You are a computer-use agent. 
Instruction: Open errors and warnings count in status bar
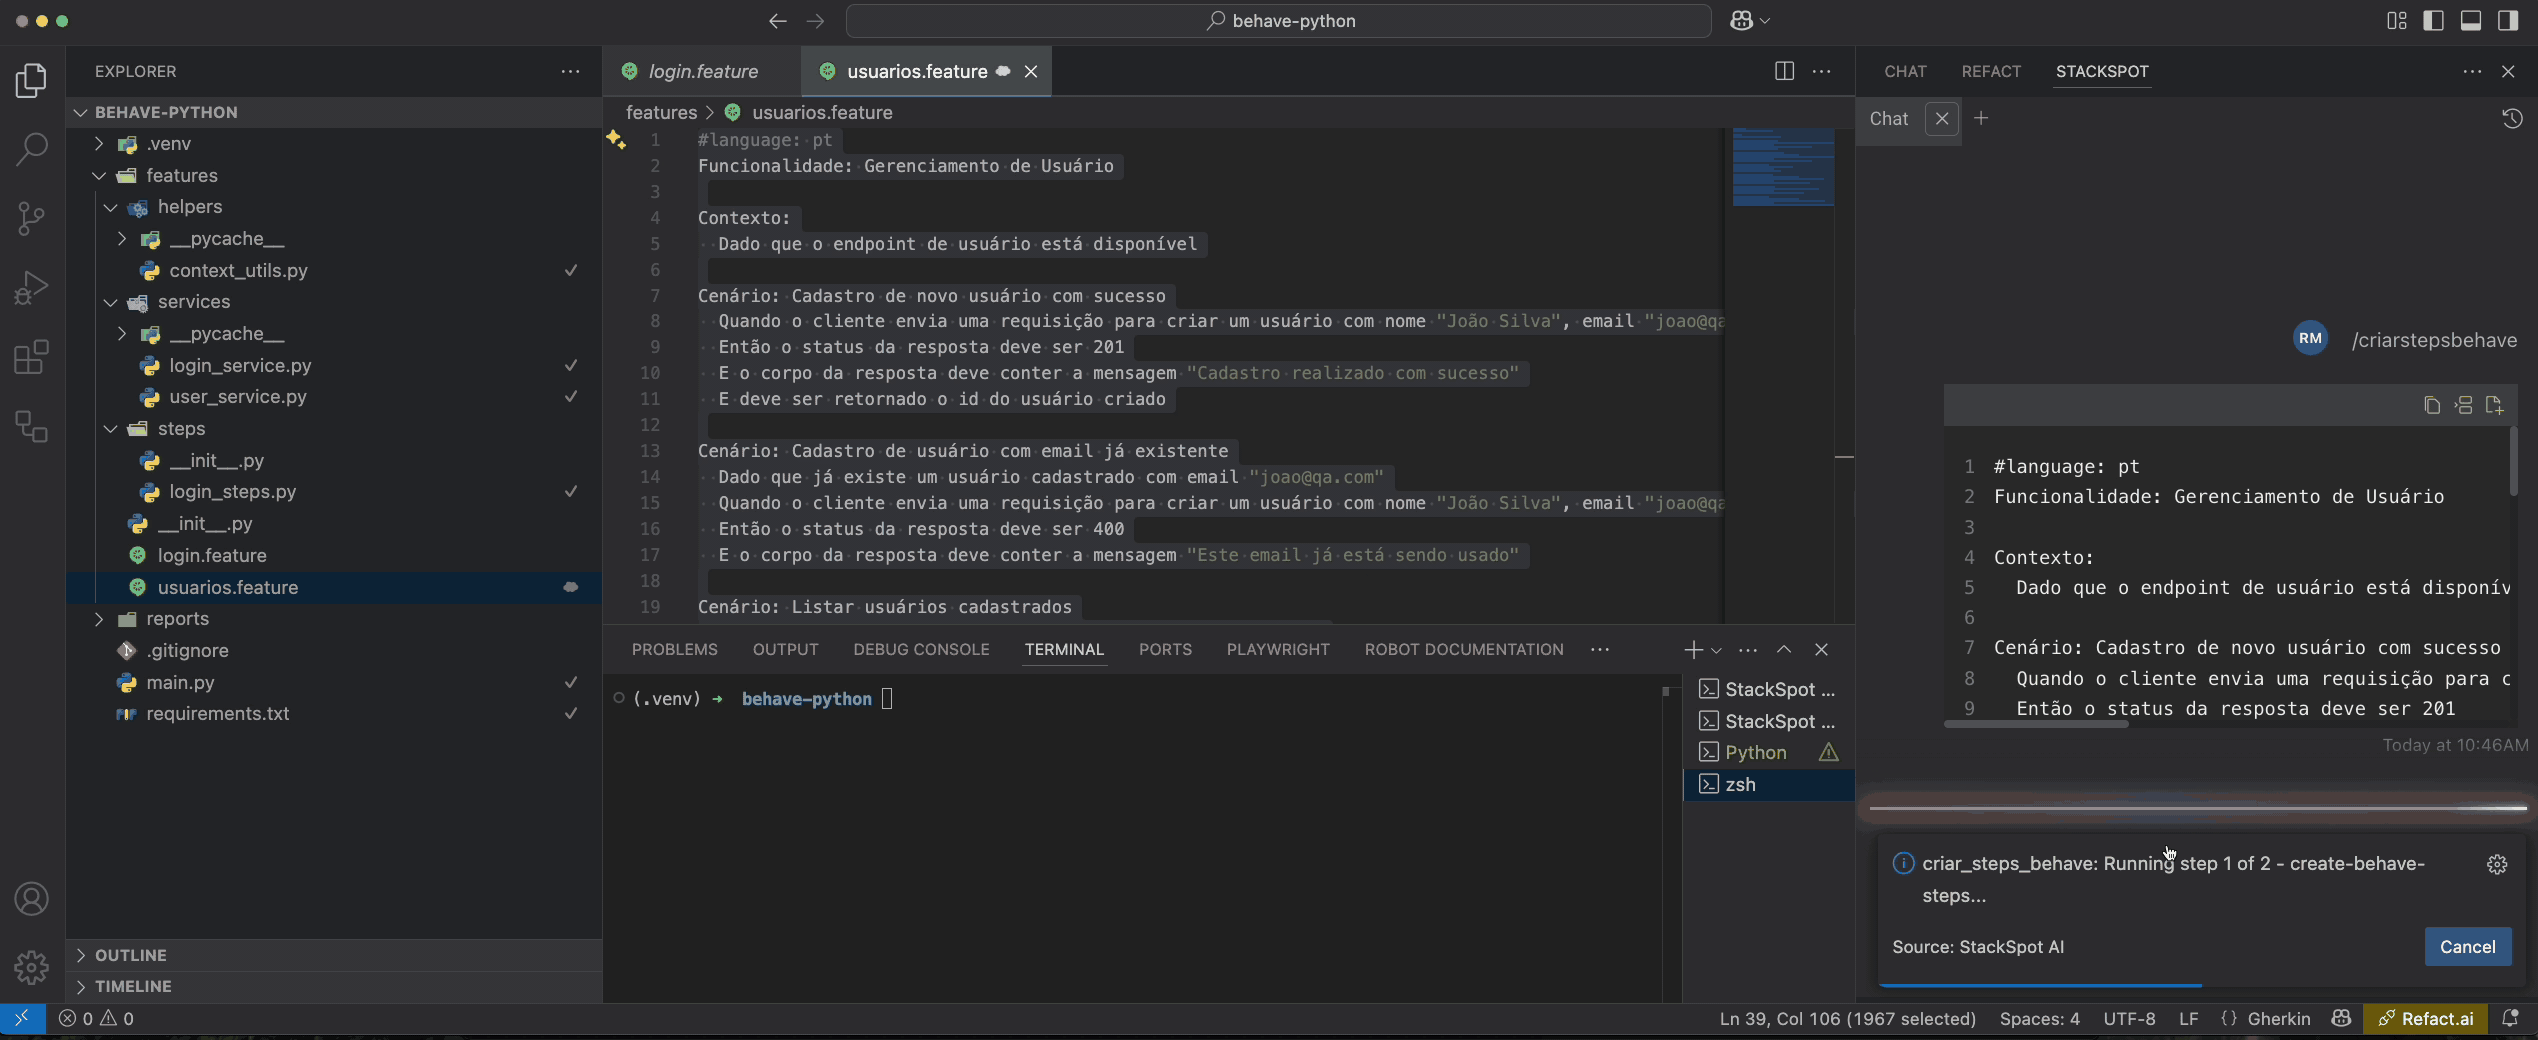96,1018
